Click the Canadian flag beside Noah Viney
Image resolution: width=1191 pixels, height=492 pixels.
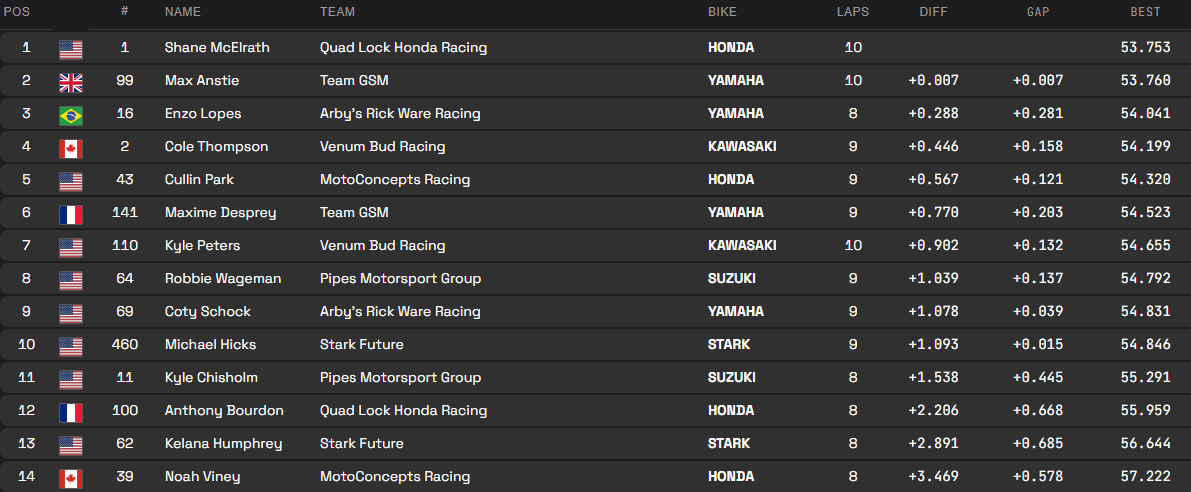click(x=71, y=478)
